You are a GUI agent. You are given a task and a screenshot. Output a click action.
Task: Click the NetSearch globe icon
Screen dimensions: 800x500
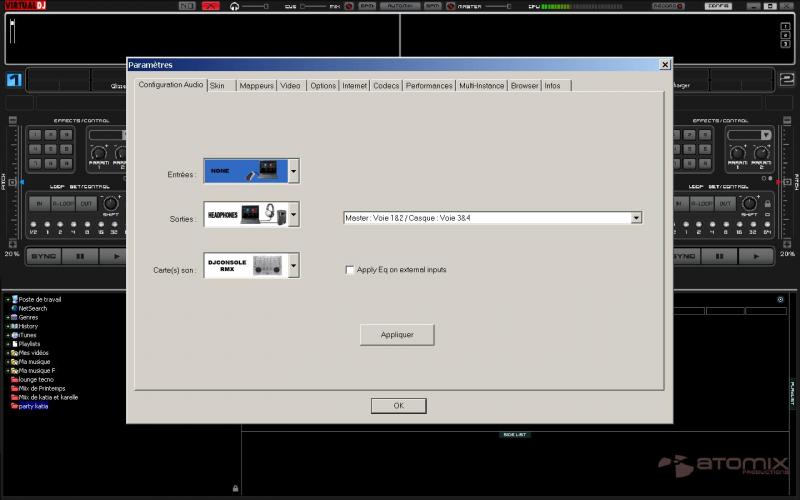coord(14,309)
